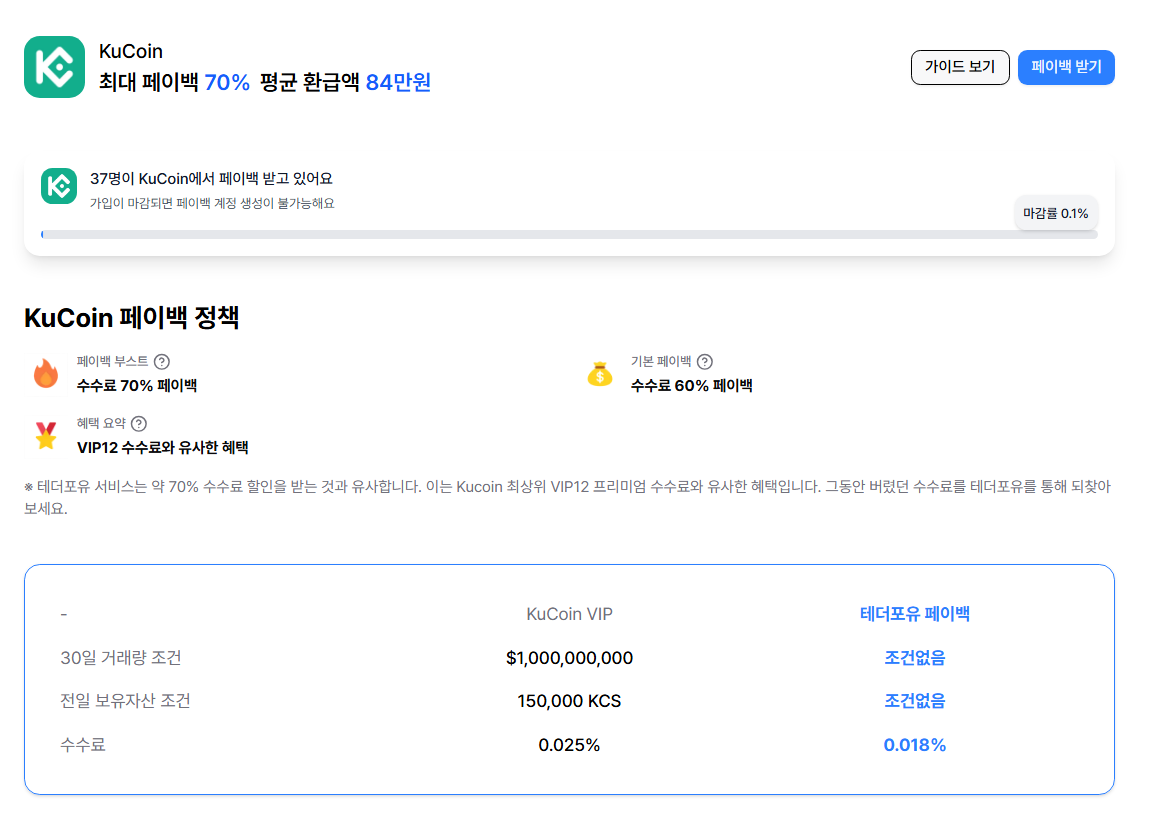Click the 수수료 60% 페이백 text

coord(691,385)
